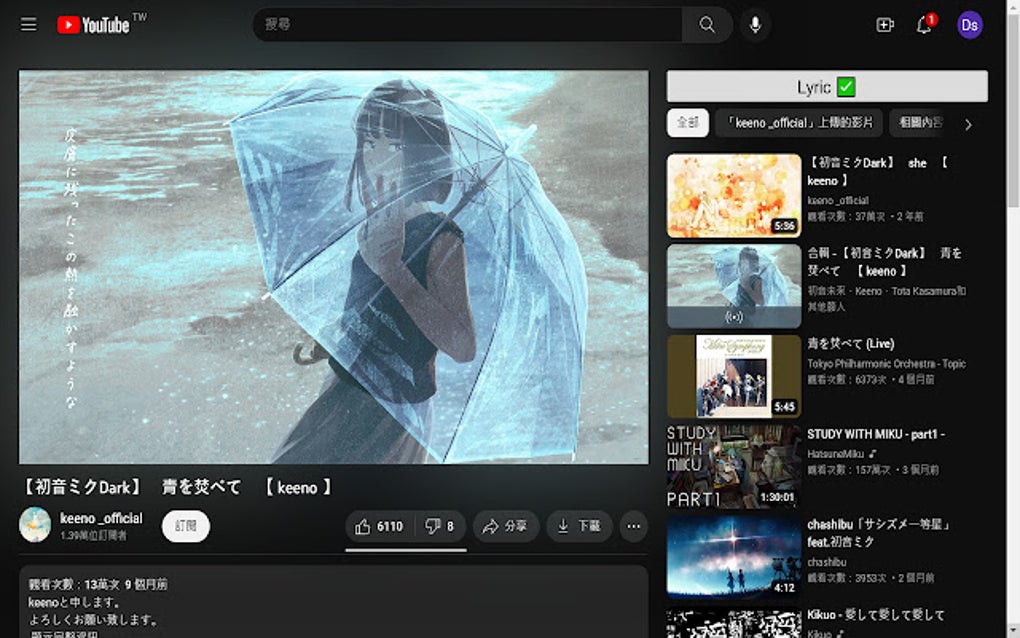Open more actions three-dot menu
1020x638 pixels.
point(634,526)
